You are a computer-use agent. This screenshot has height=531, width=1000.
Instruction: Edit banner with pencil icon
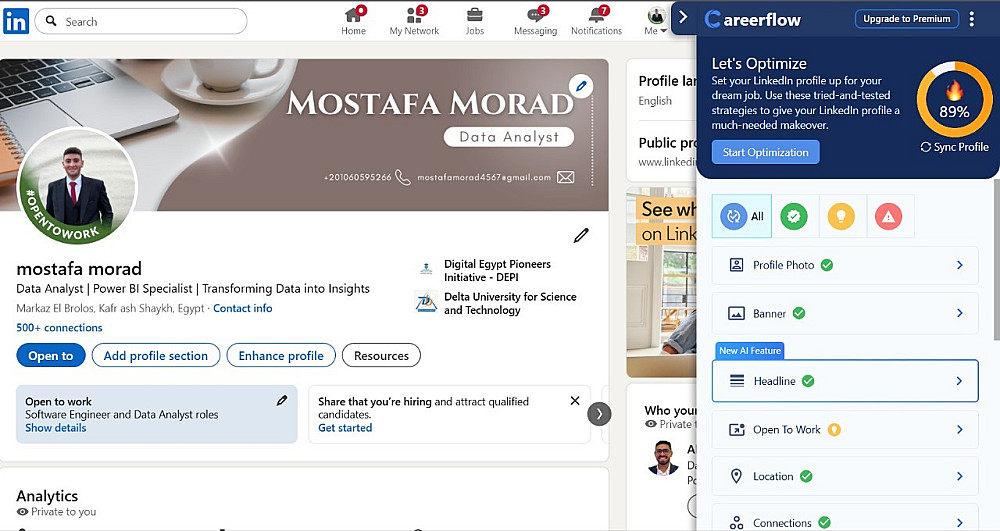pos(581,85)
